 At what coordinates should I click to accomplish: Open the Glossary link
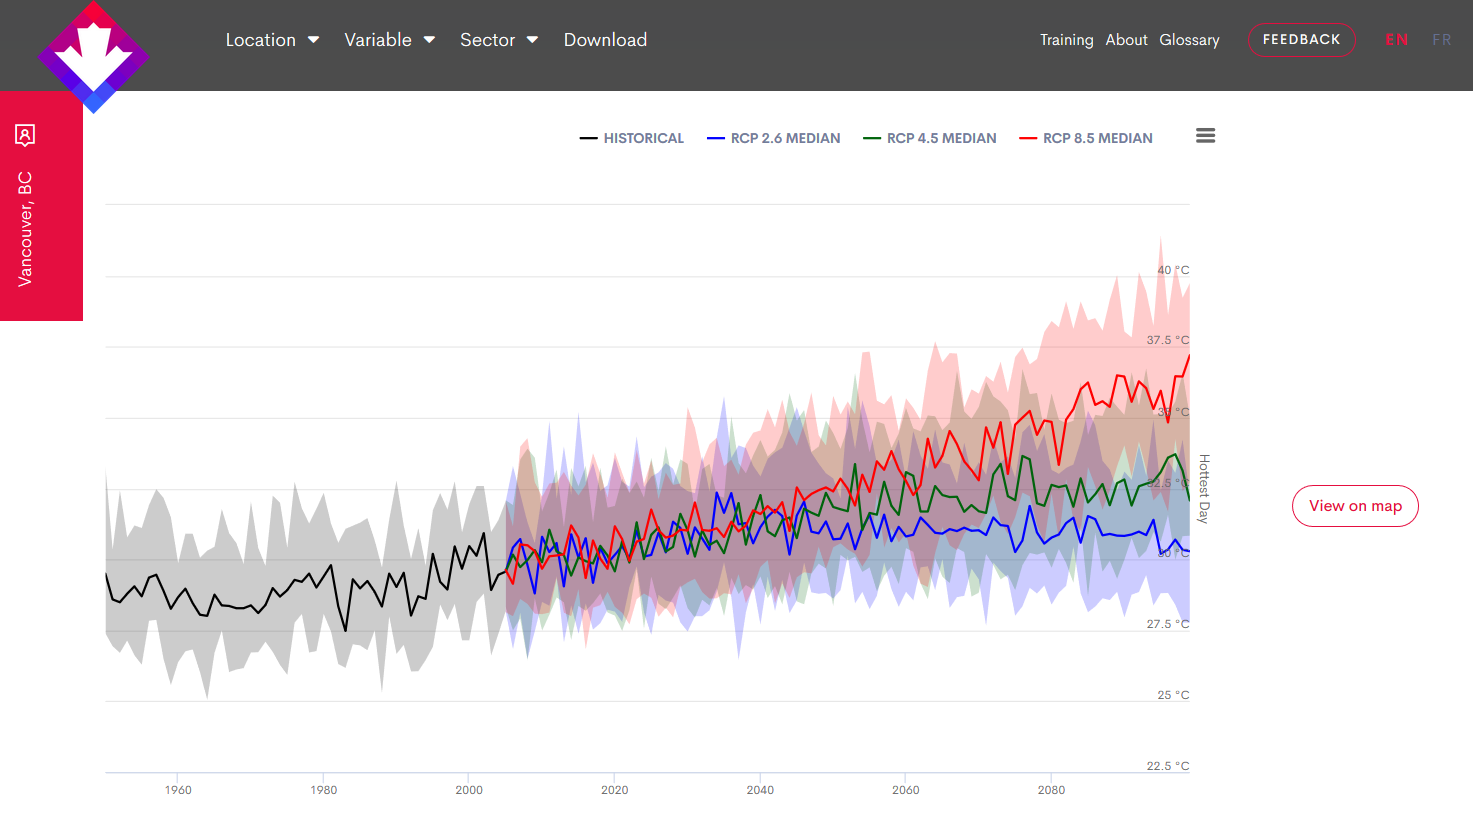pyautogui.click(x=1189, y=40)
